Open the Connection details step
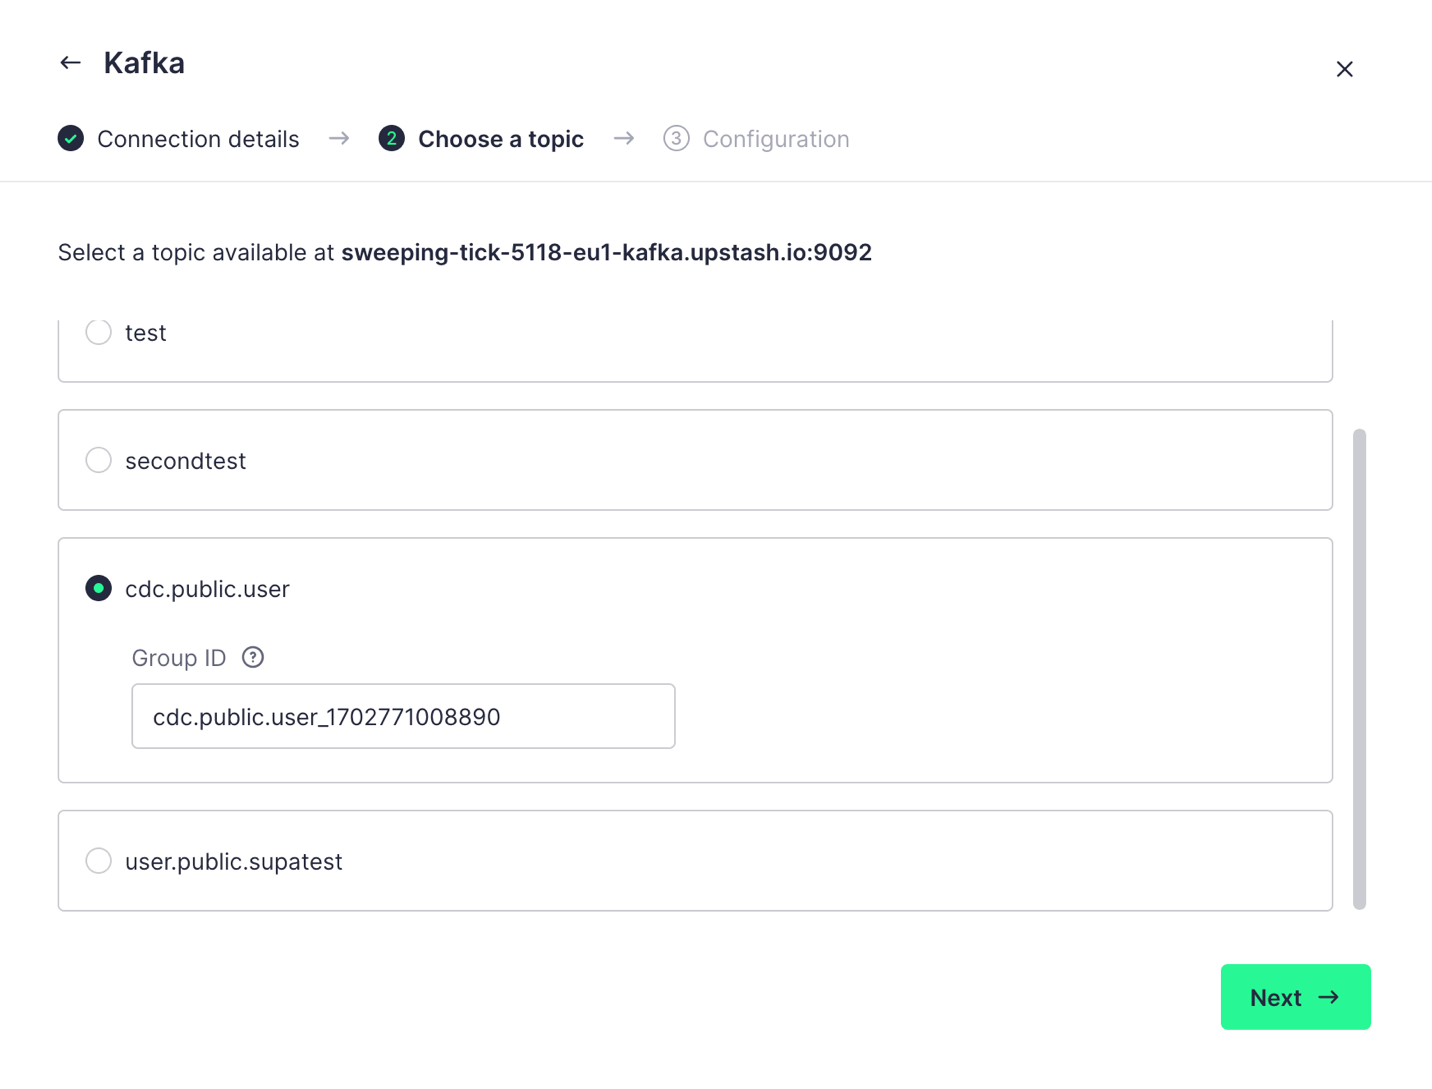1432x1089 pixels. click(198, 139)
